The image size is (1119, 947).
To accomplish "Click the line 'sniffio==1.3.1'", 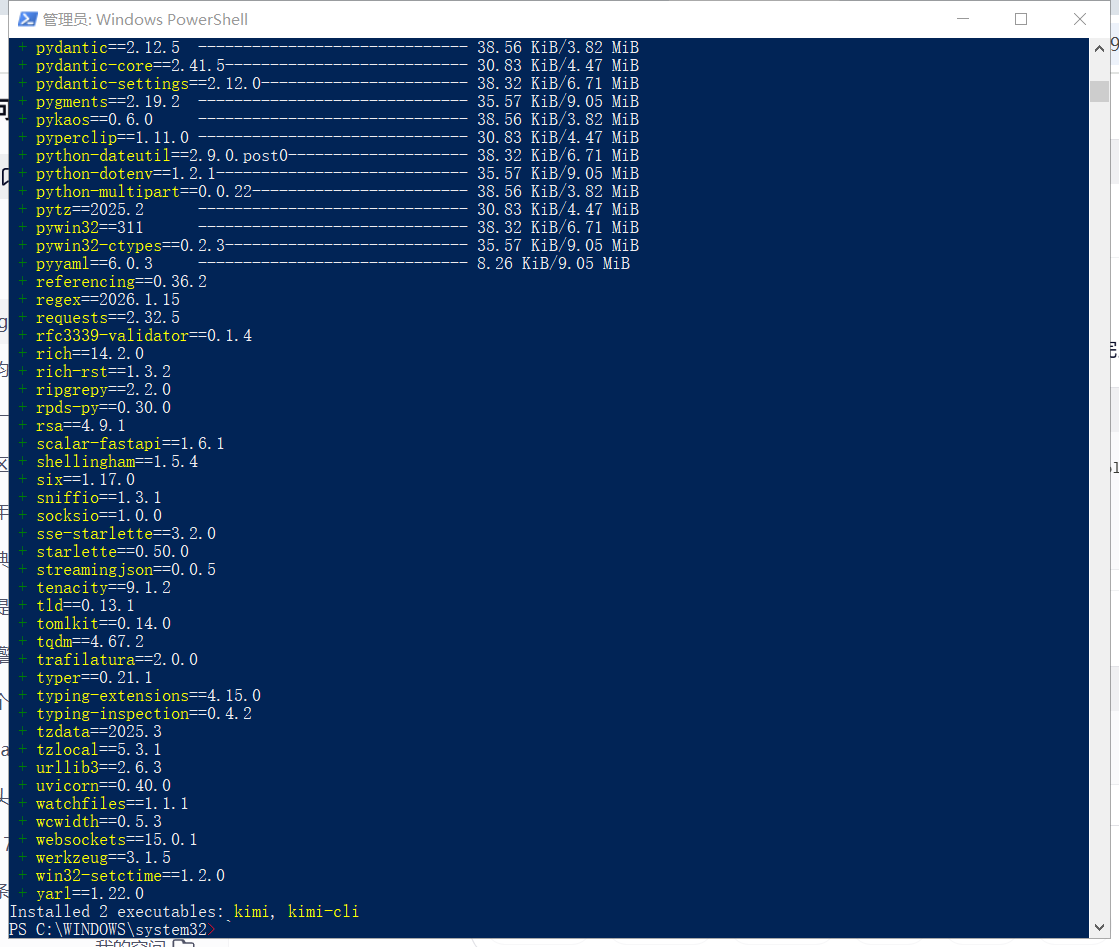I will pos(98,497).
